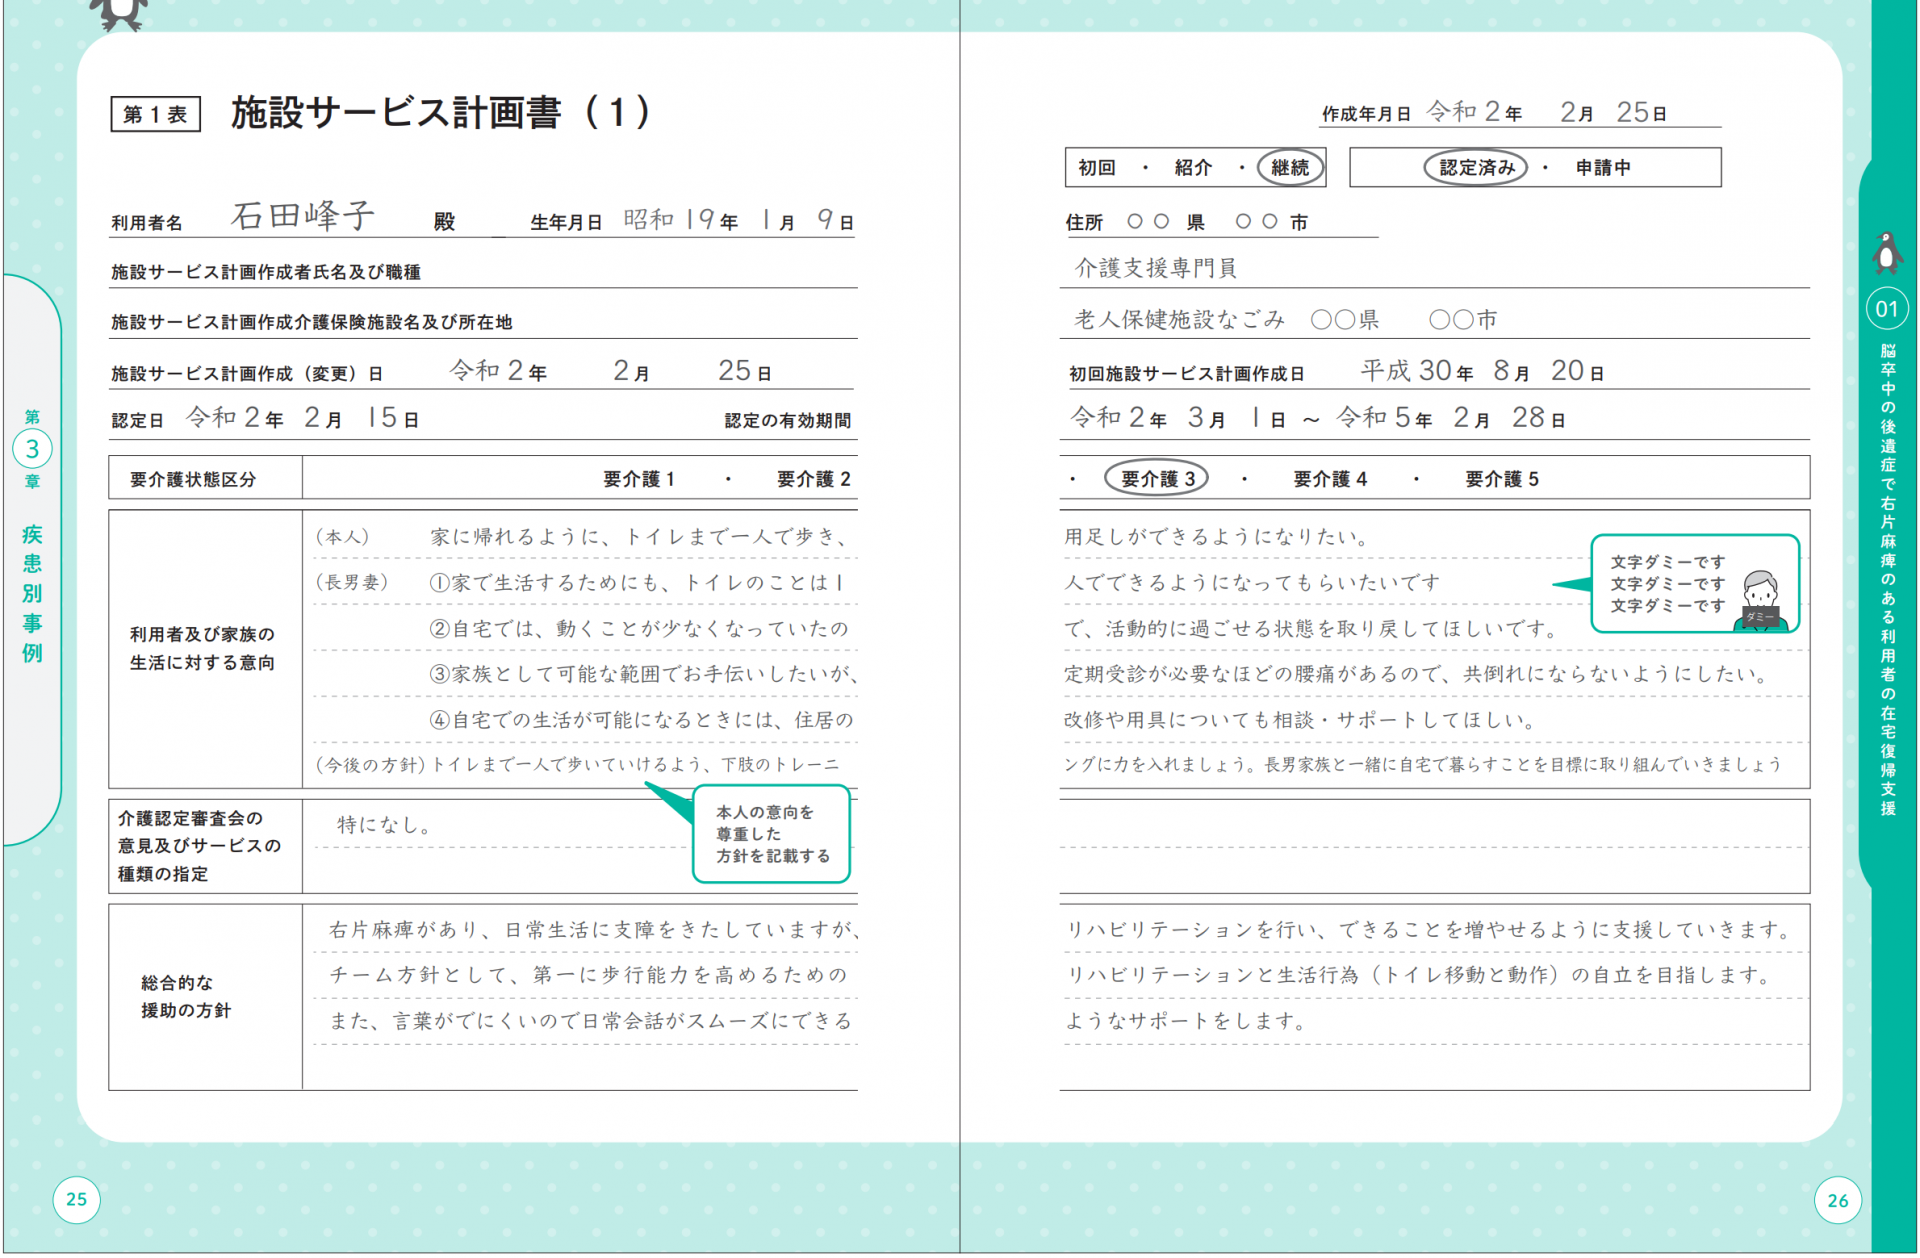Choose the 要介護 5 care level
This screenshot has height=1258, width=1920.
(1501, 479)
